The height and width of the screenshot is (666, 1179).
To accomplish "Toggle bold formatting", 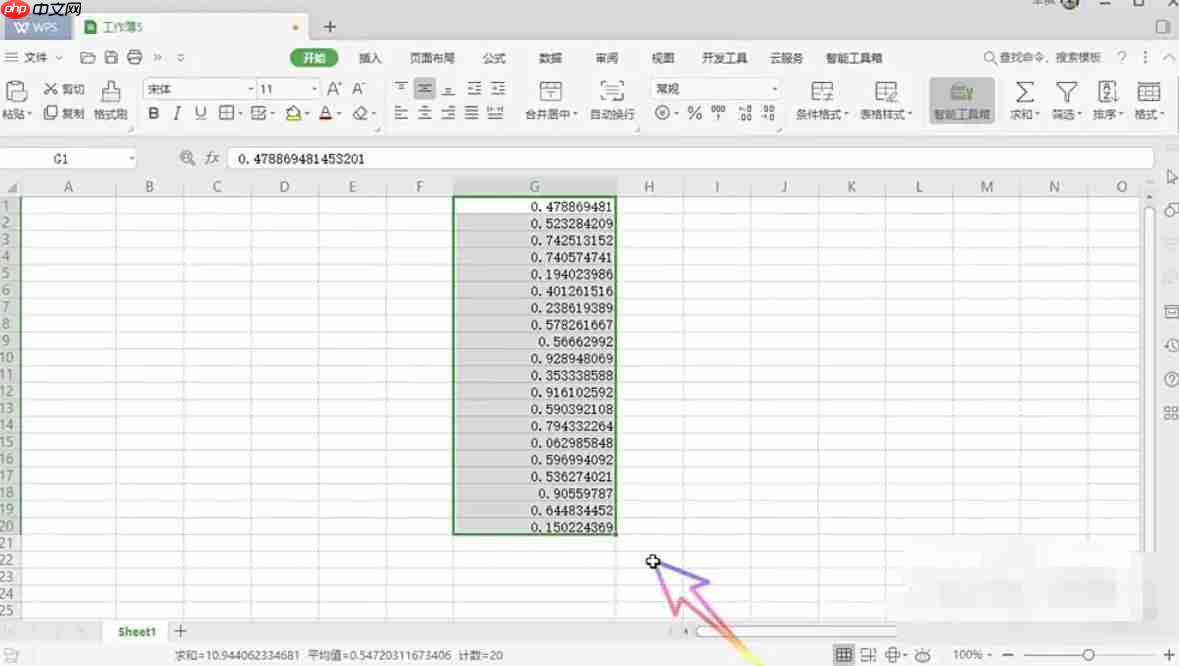I will pos(152,113).
